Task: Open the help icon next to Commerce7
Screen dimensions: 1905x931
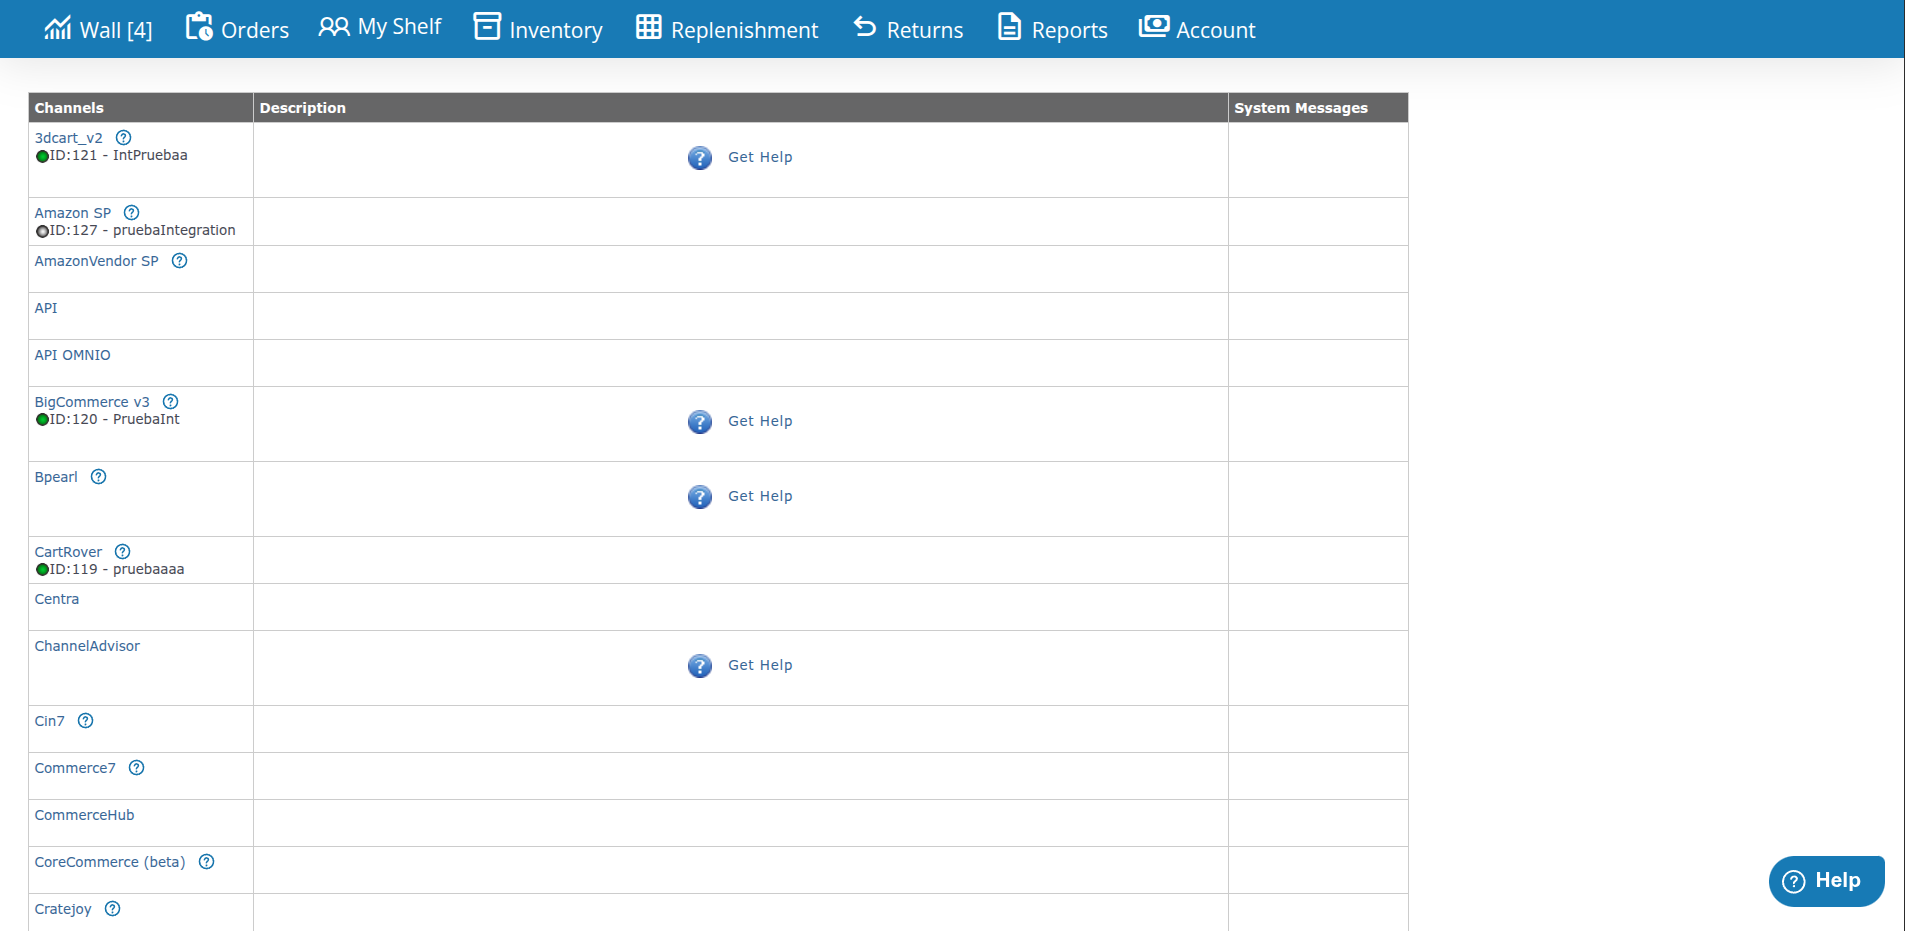Action: click(135, 768)
